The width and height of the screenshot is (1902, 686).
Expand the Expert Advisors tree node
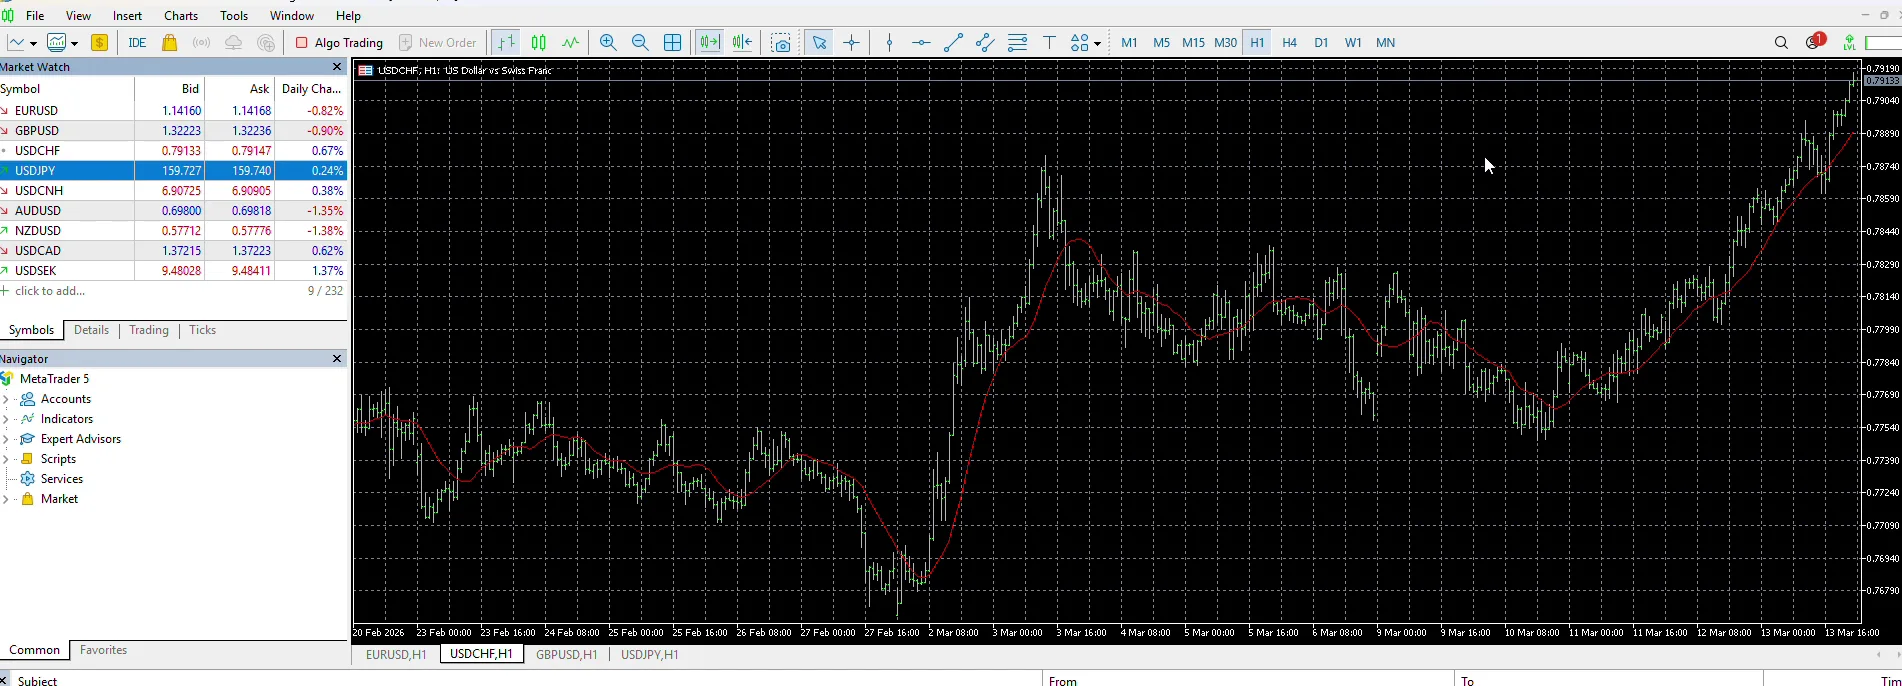pyautogui.click(x=6, y=439)
